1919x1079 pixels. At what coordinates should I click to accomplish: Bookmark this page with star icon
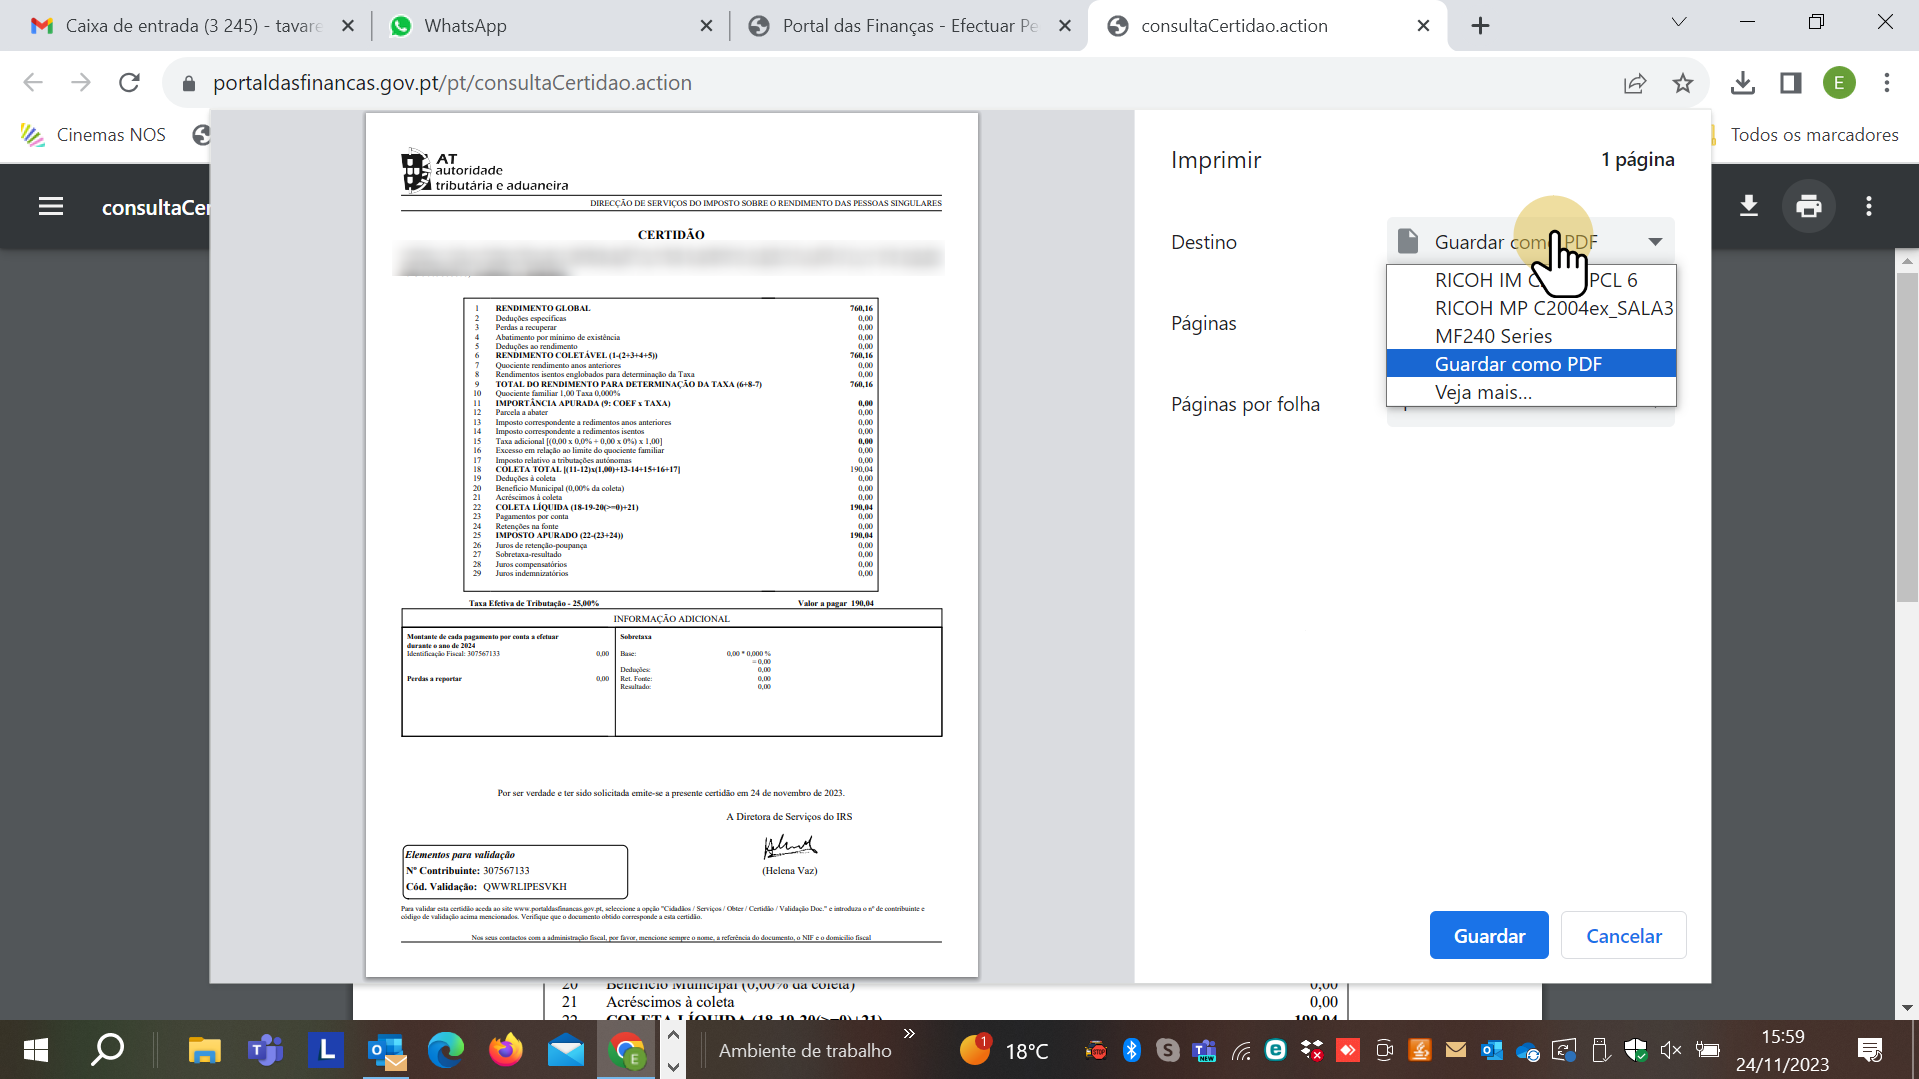1683,83
